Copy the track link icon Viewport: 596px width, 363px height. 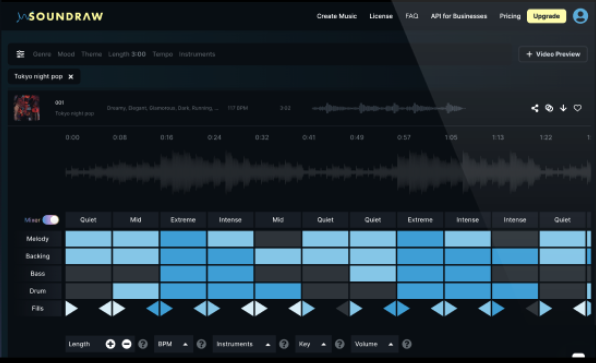pyautogui.click(x=549, y=108)
